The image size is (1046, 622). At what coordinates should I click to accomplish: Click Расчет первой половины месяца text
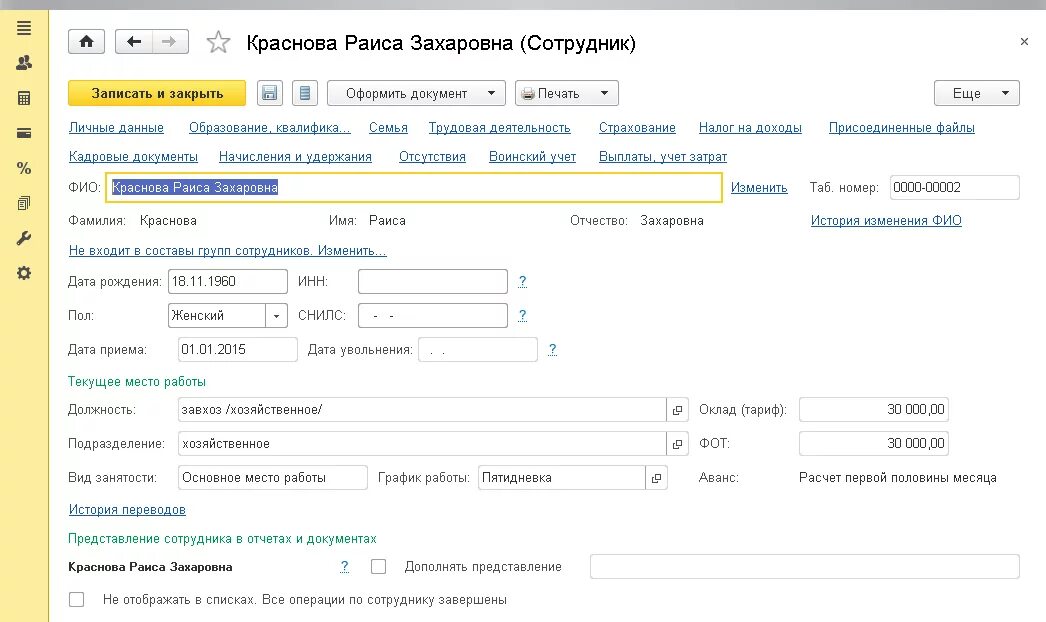pyautogui.click(x=897, y=478)
